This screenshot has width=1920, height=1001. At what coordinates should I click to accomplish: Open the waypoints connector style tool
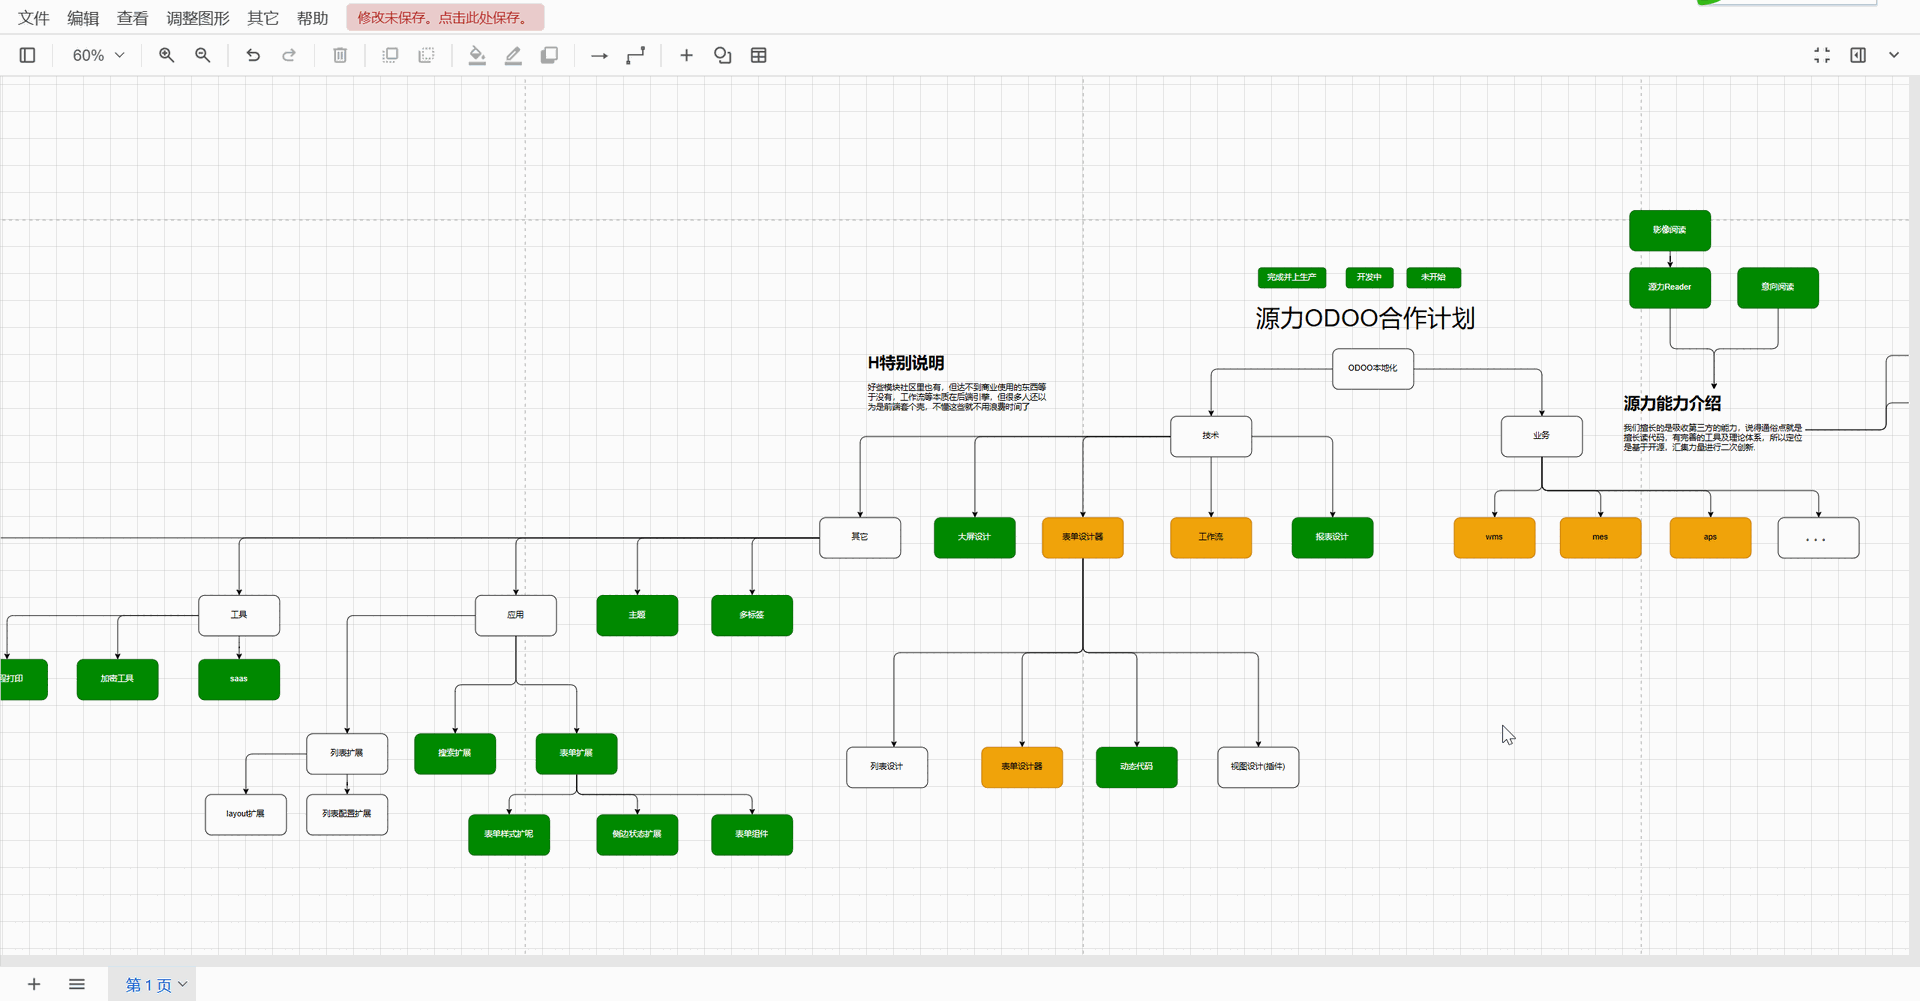coord(636,56)
